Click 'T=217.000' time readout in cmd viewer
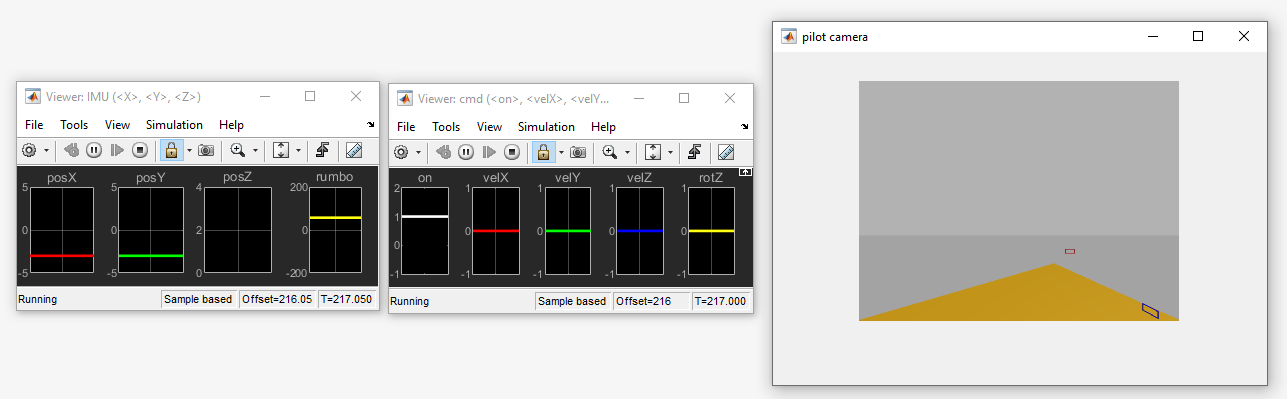The image size is (1287, 399). pos(720,301)
